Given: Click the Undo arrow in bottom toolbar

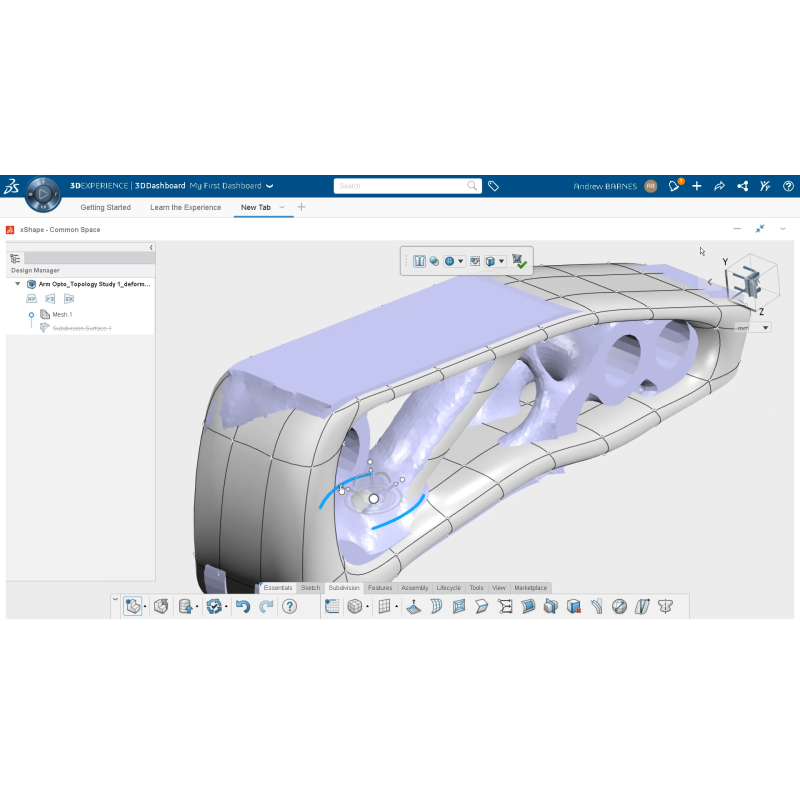Looking at the screenshot, I should 242,606.
